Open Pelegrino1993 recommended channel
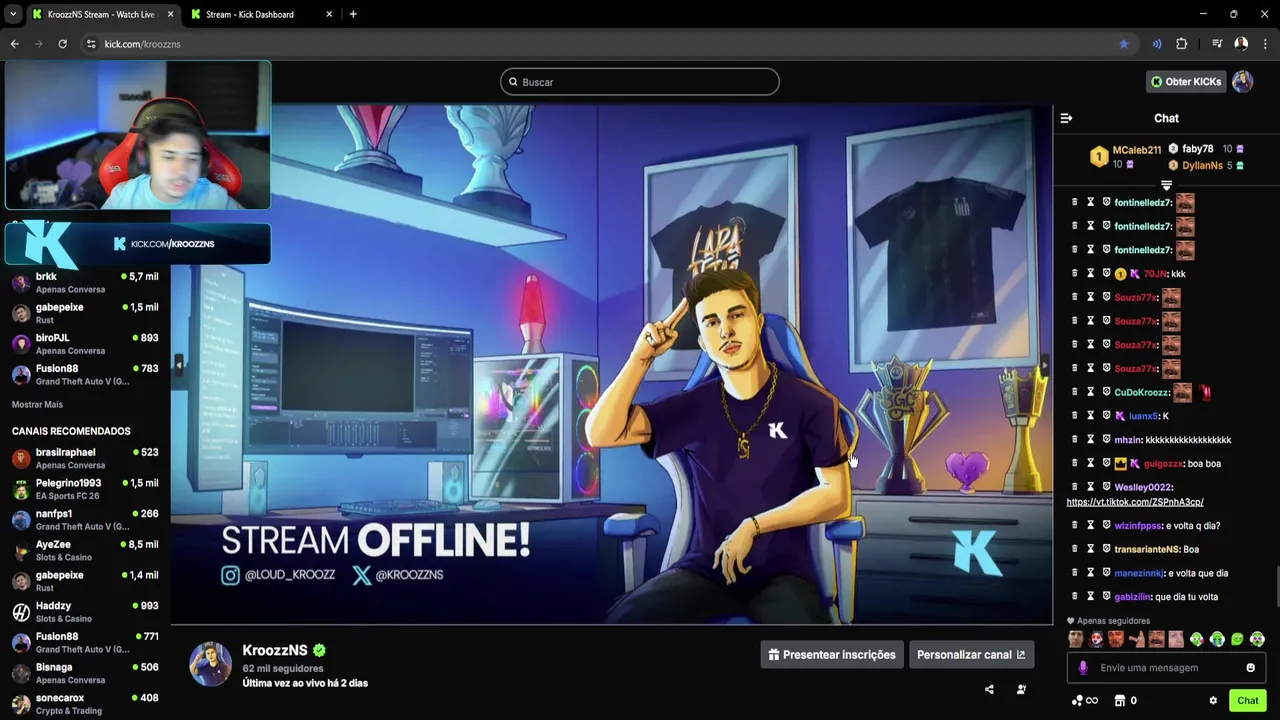1280x720 pixels. point(85,489)
